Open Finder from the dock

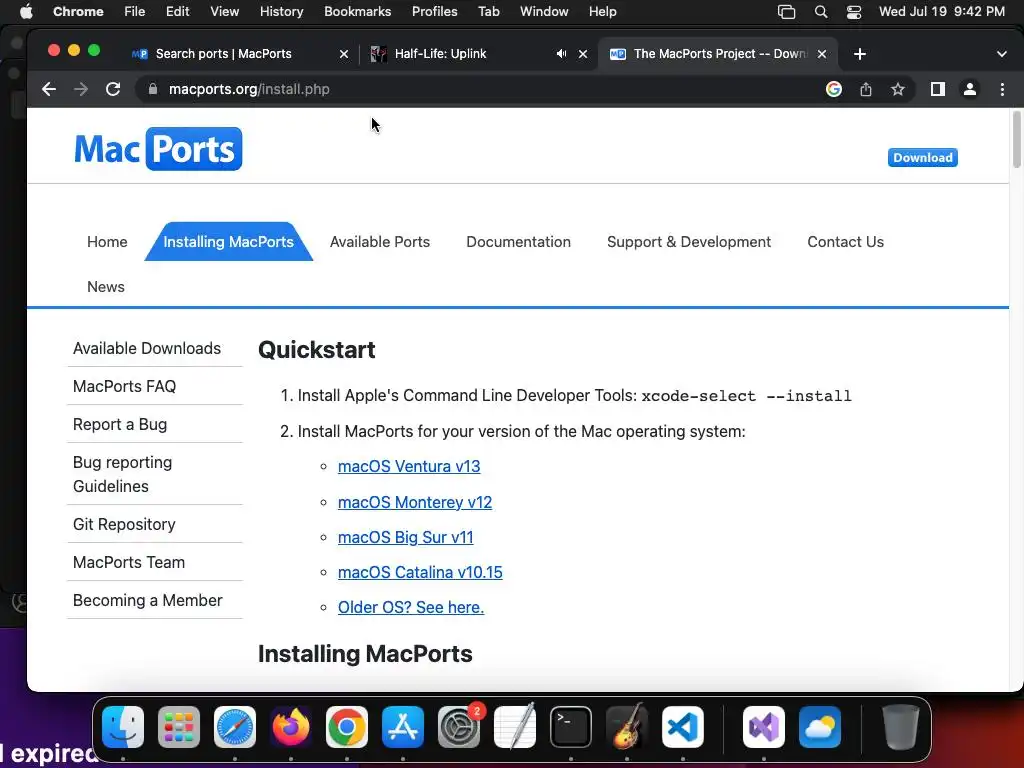click(x=123, y=727)
